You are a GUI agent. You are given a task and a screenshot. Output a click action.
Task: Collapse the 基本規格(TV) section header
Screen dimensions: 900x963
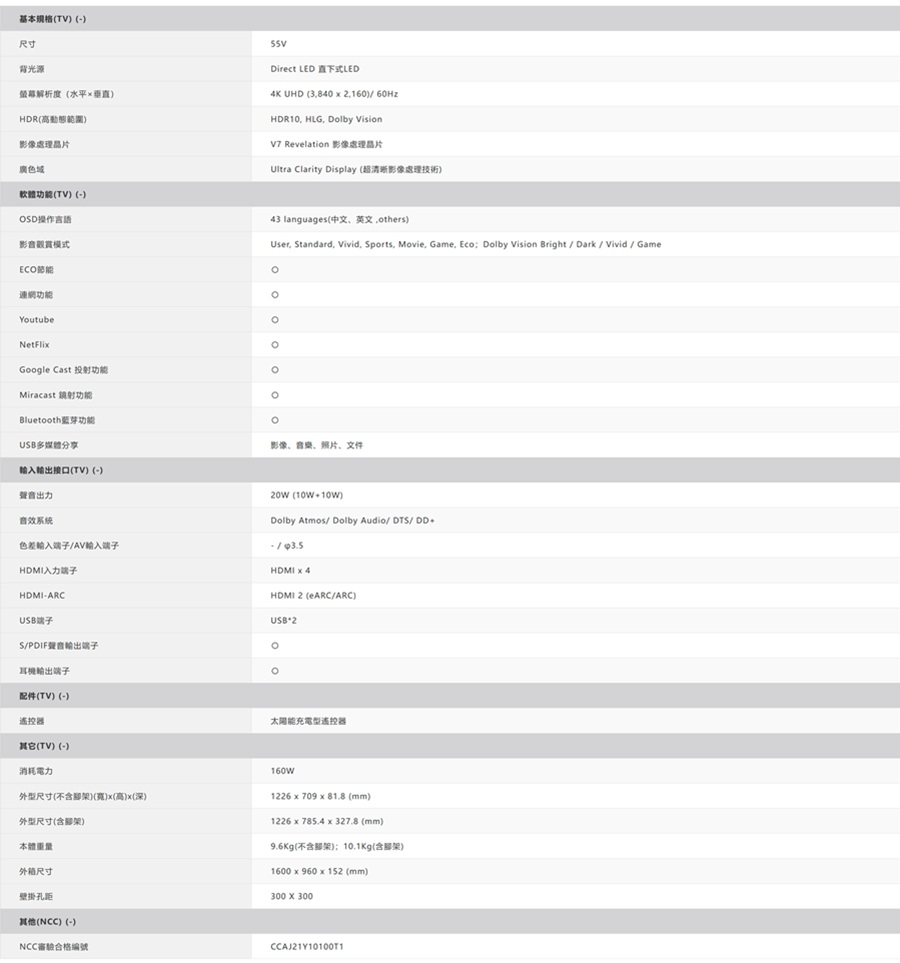click(450, 19)
